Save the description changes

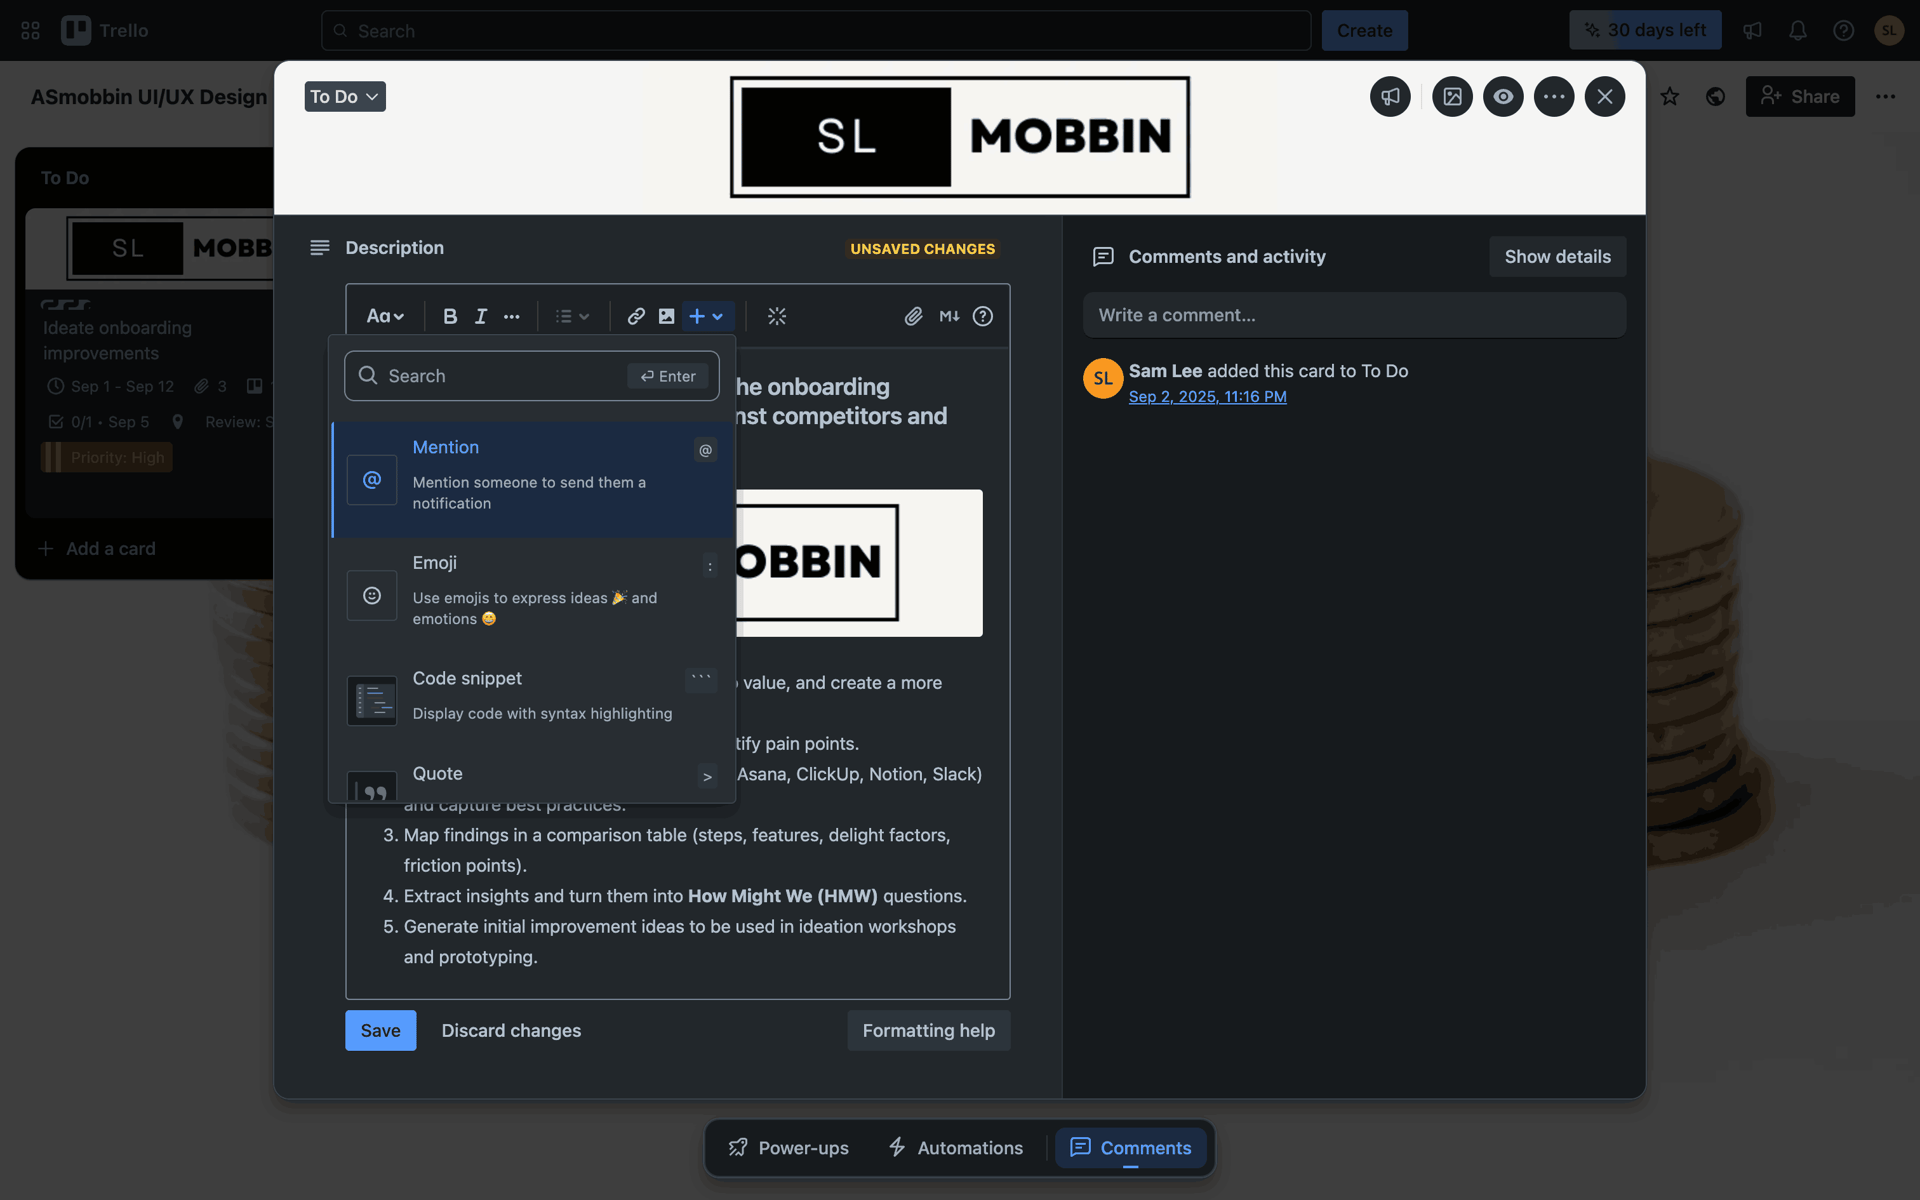point(381,1030)
